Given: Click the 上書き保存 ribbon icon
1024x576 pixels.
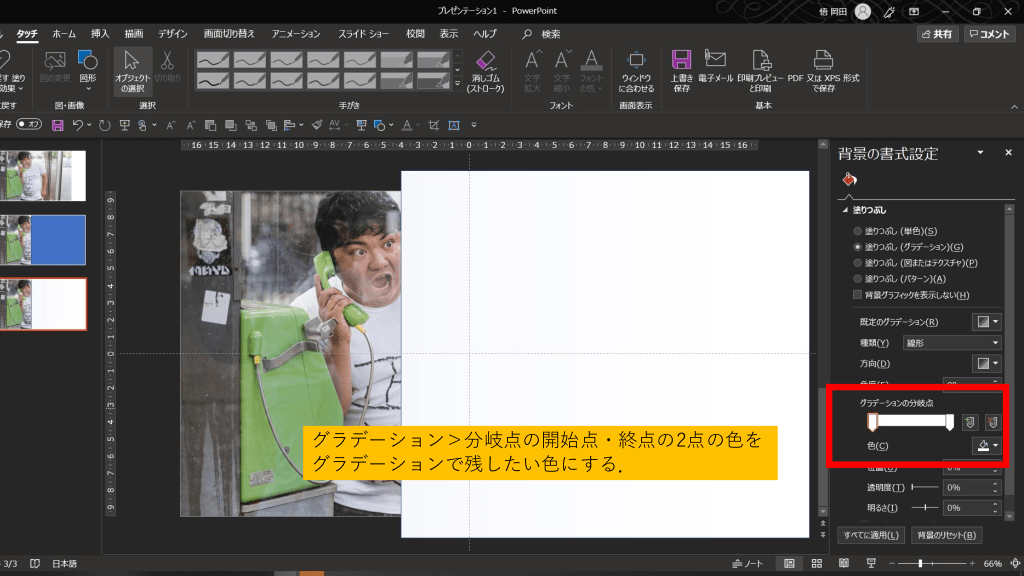Looking at the screenshot, I should (682, 69).
